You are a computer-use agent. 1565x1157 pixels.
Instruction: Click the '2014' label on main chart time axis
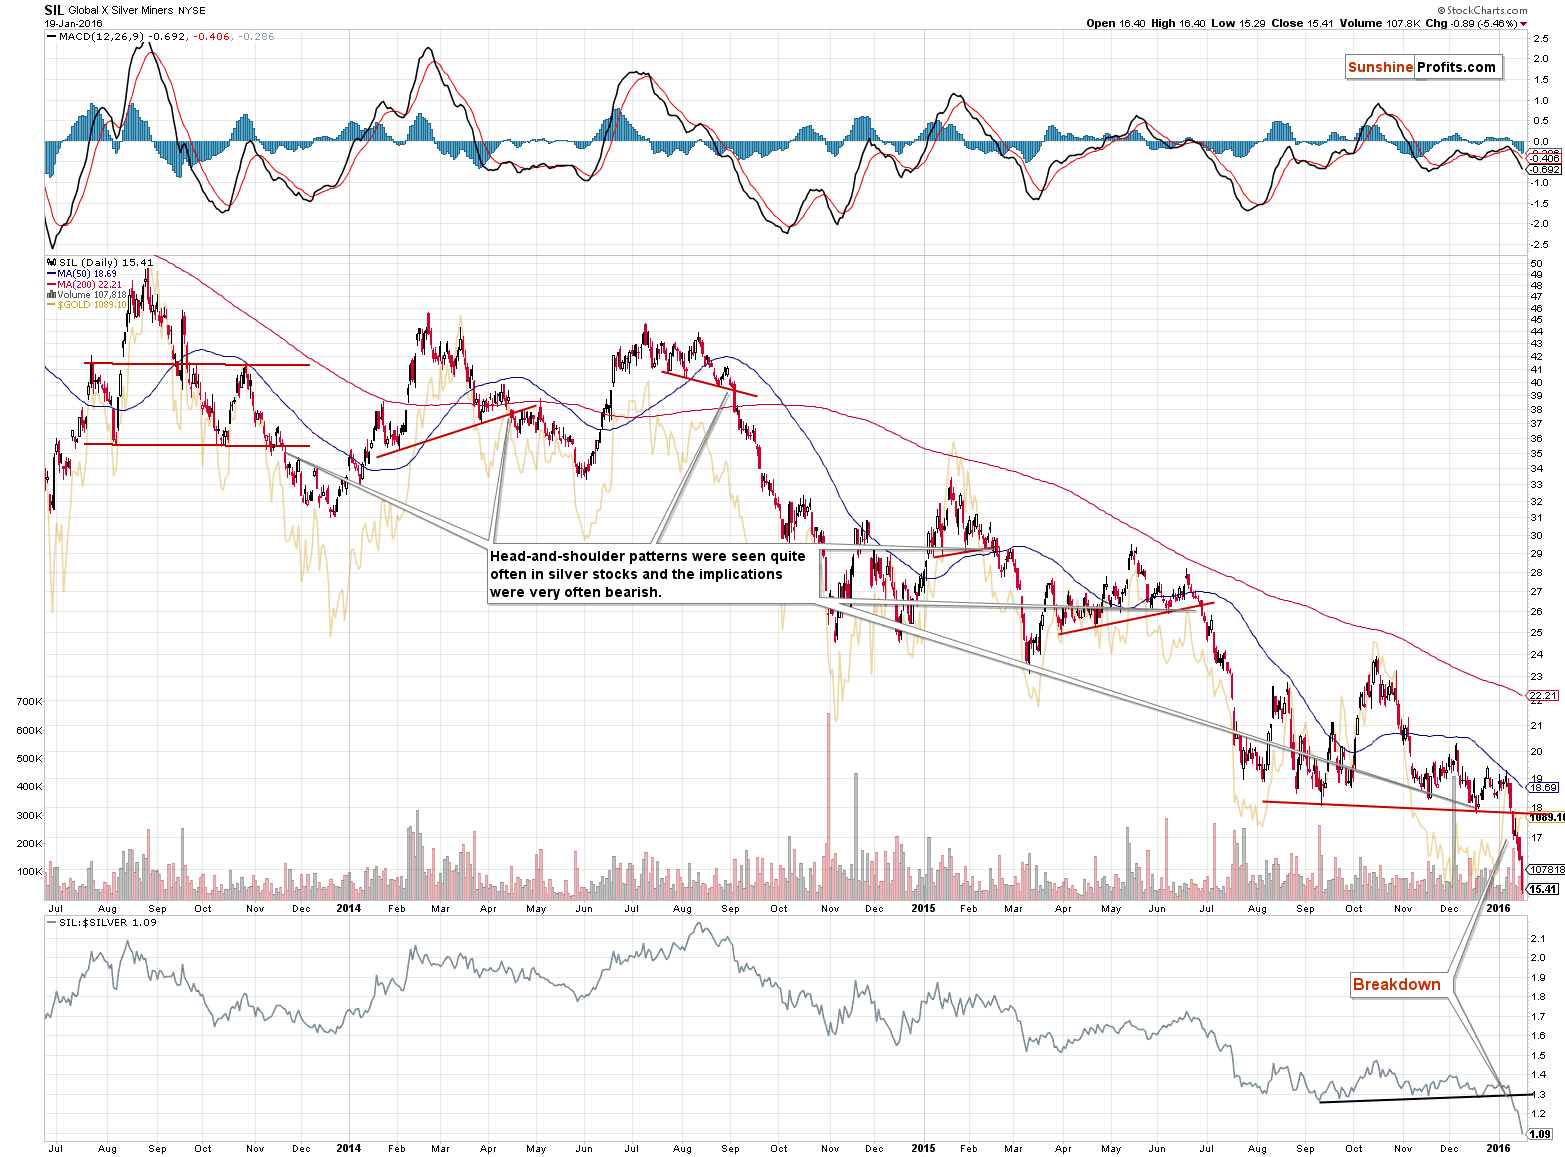tap(348, 908)
